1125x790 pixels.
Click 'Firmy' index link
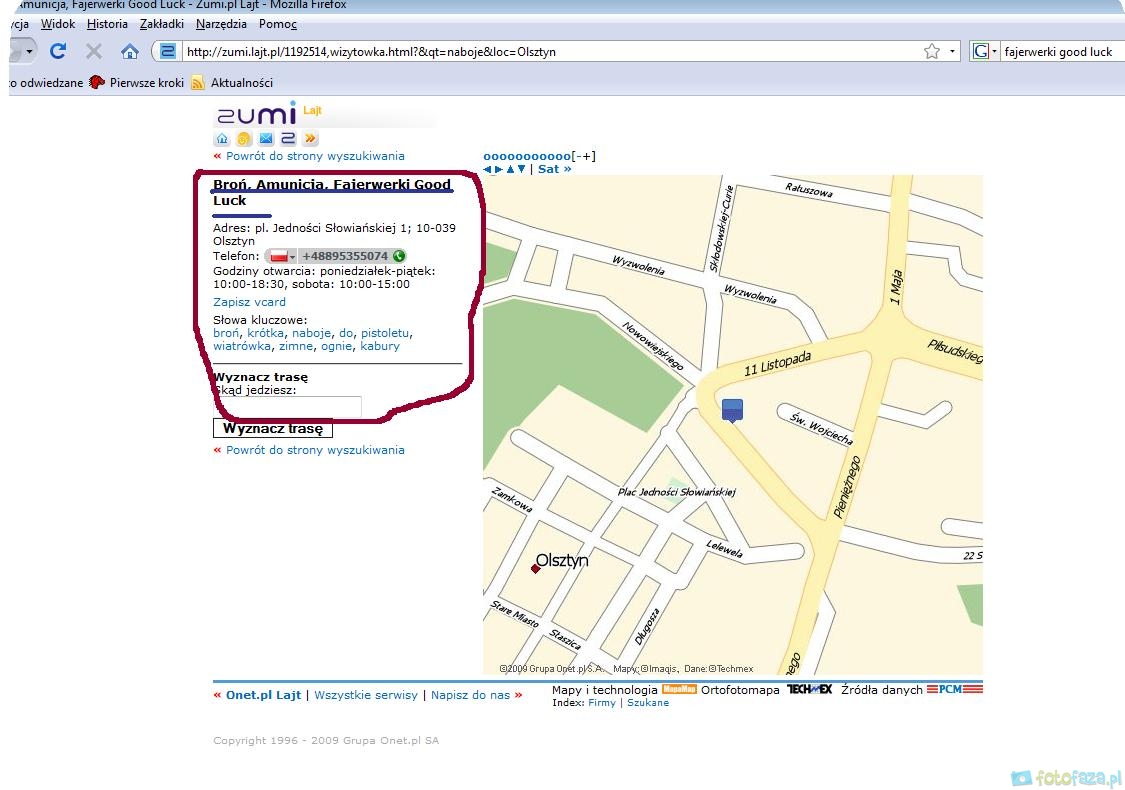coord(602,702)
